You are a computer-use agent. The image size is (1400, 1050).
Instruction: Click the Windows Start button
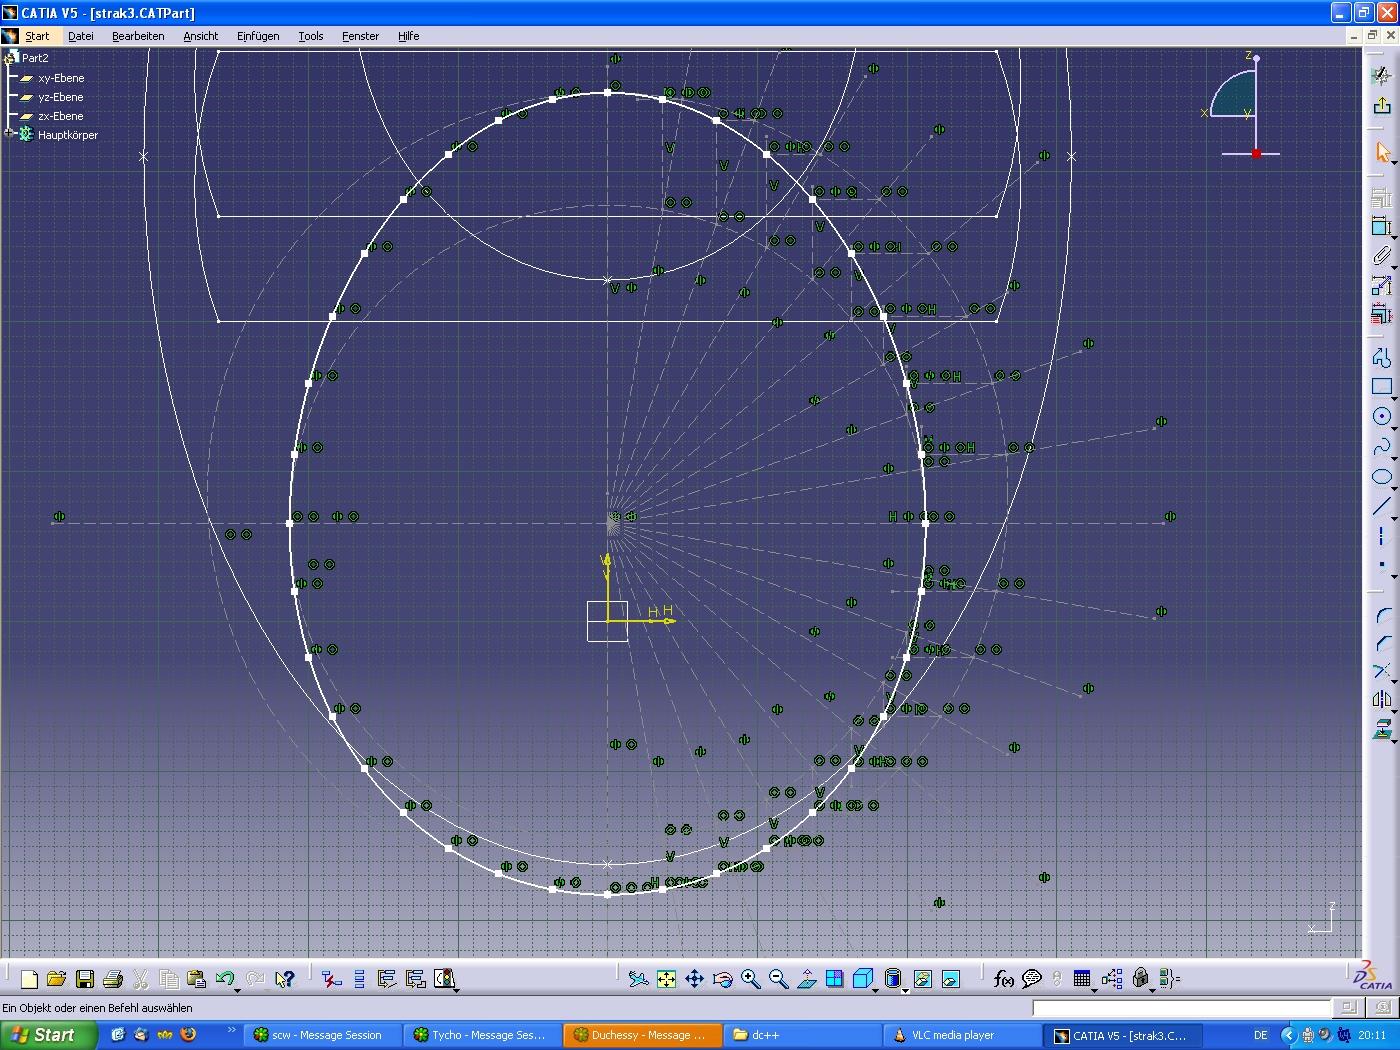pyautogui.click(x=49, y=1035)
